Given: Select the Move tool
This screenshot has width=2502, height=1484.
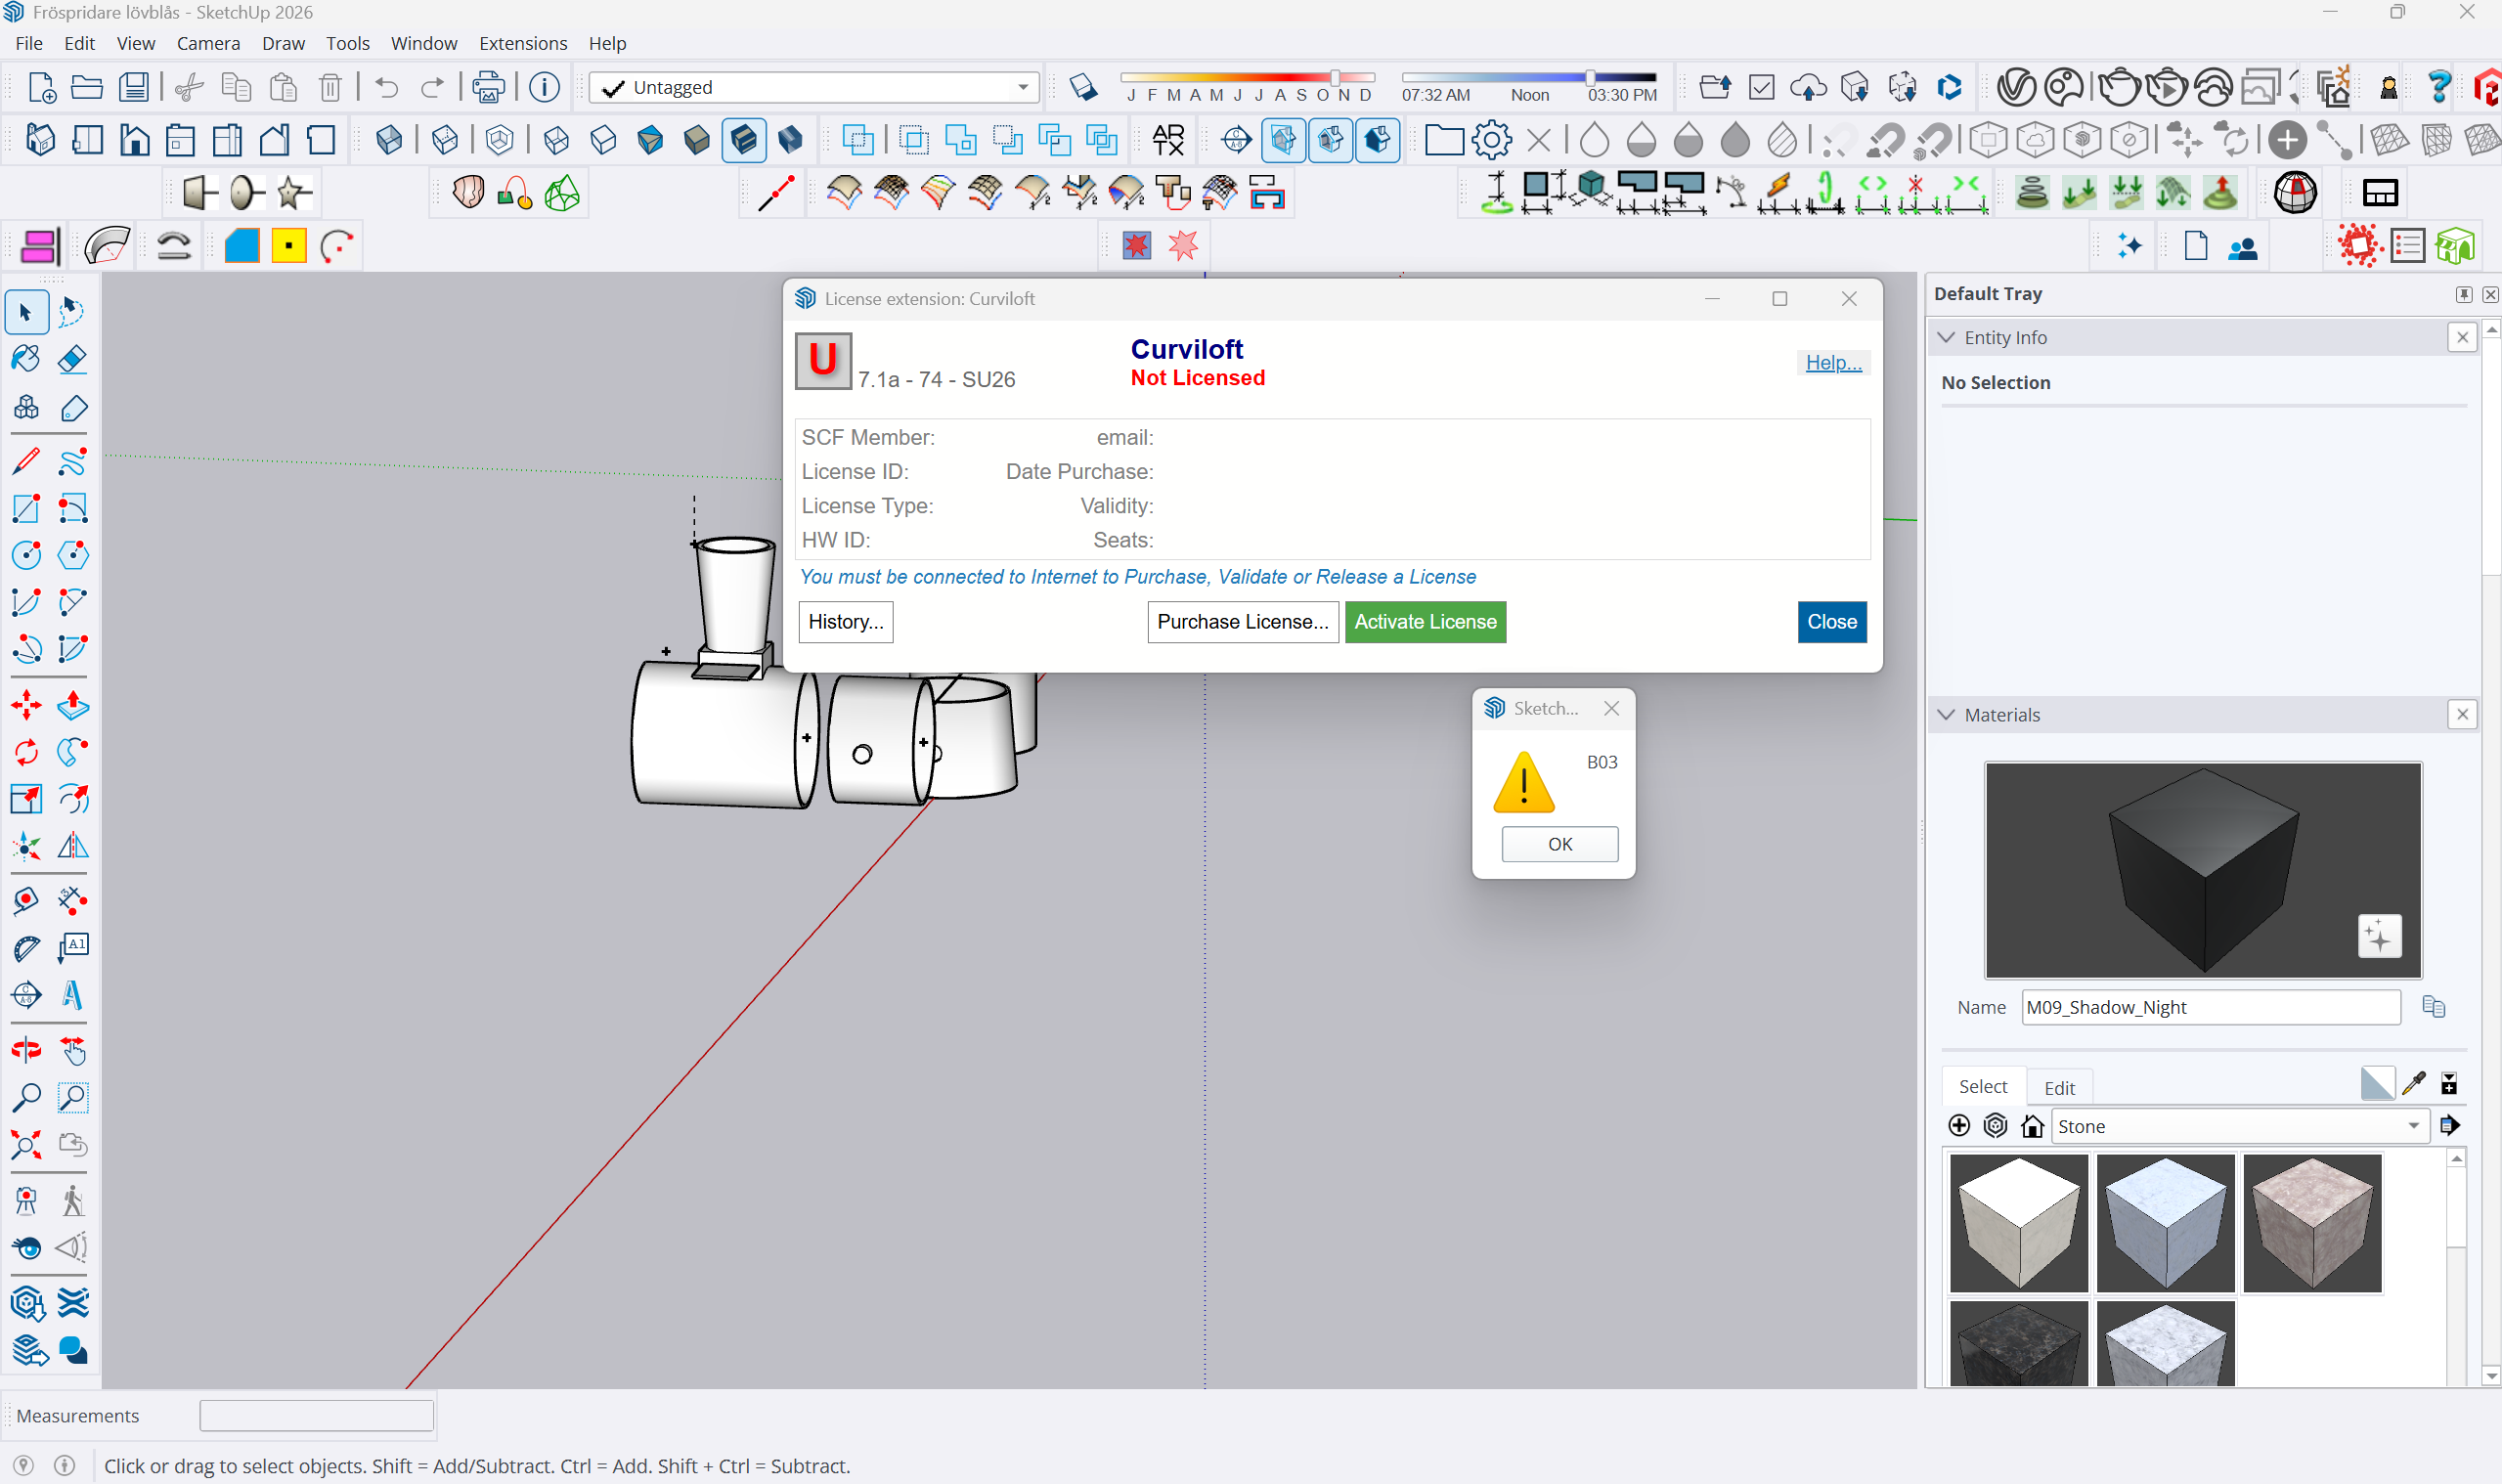Looking at the screenshot, I should click(x=26, y=706).
